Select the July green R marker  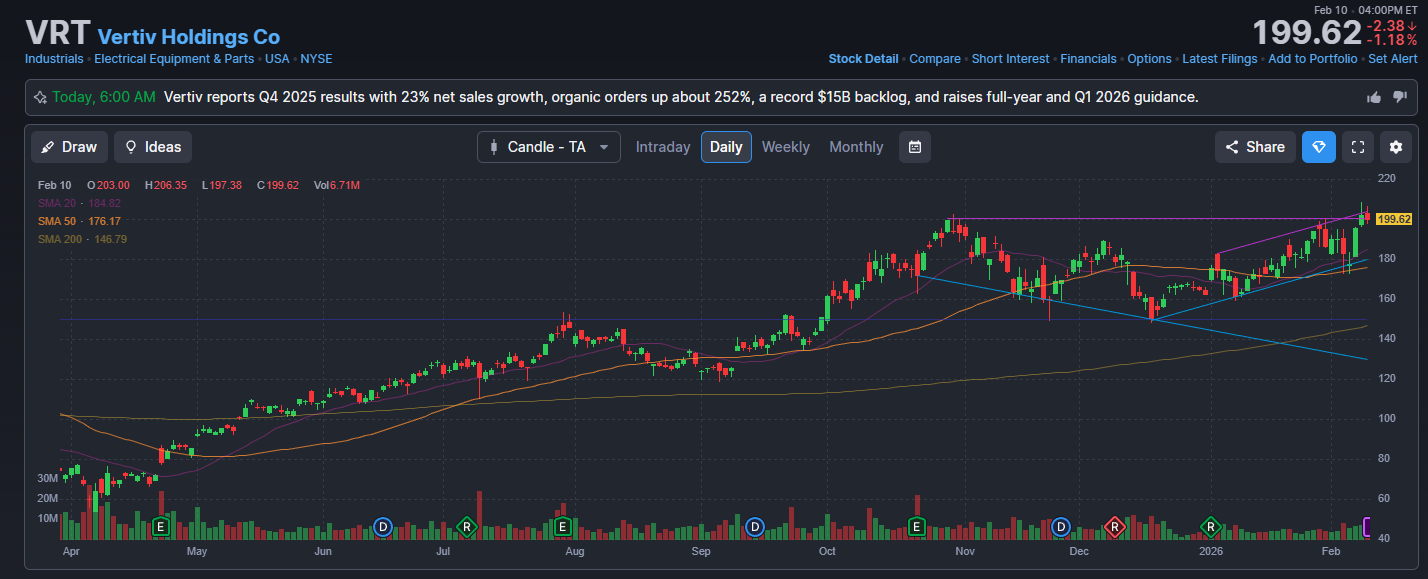pos(465,526)
